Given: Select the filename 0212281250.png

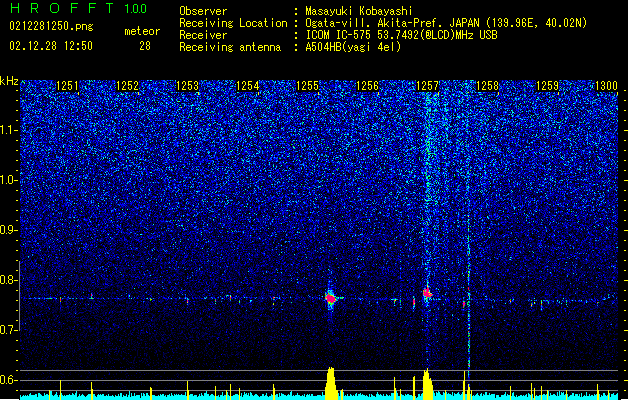Looking at the screenshot, I should (x=51, y=26).
